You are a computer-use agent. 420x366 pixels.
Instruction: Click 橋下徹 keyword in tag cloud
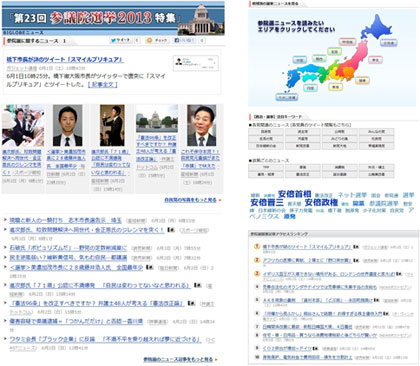click(x=334, y=210)
